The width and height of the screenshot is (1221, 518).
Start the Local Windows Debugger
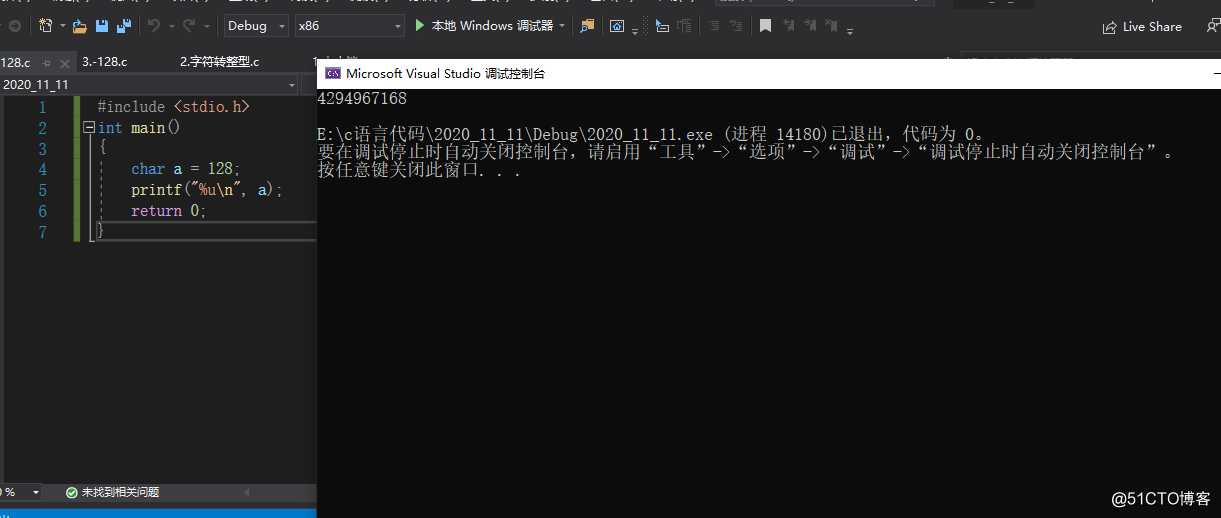coord(484,26)
